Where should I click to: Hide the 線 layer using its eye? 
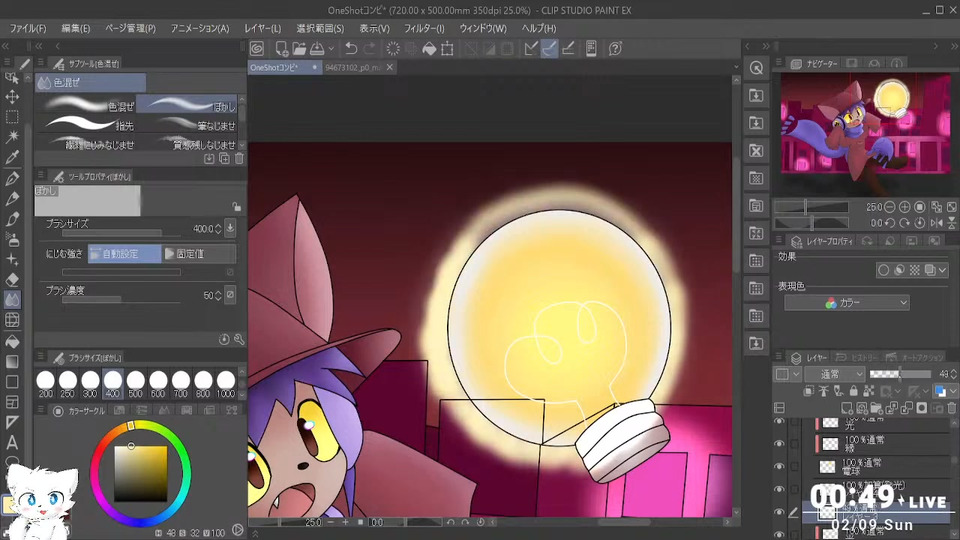click(779, 444)
